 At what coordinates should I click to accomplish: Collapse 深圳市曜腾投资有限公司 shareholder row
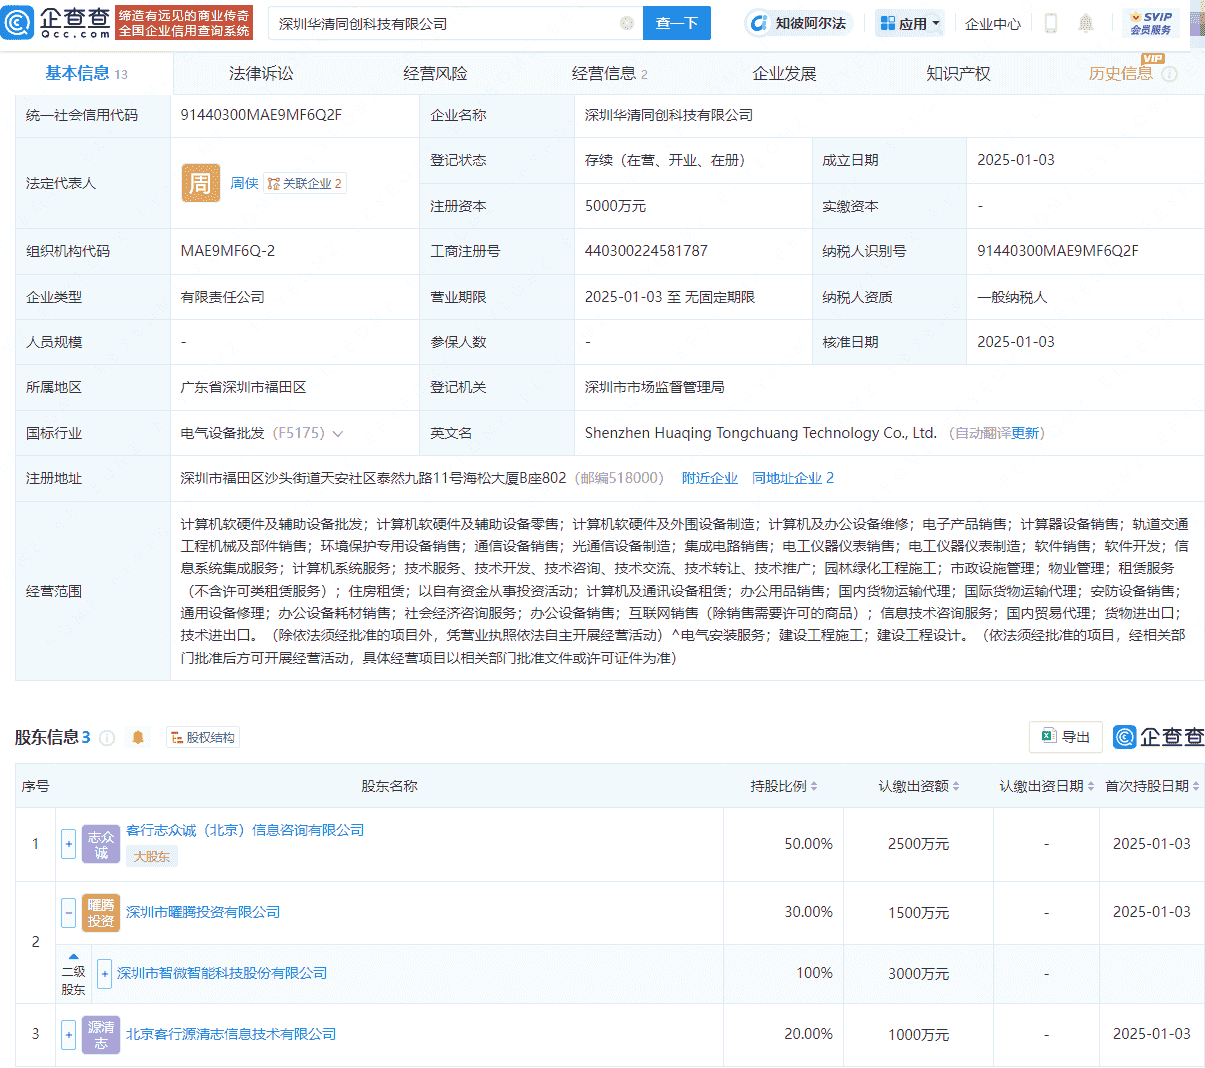pyautogui.click(x=68, y=912)
